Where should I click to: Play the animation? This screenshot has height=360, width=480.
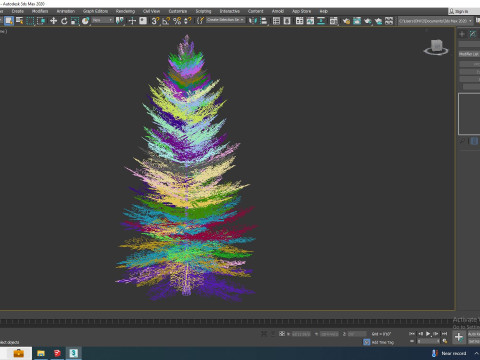tap(428, 333)
